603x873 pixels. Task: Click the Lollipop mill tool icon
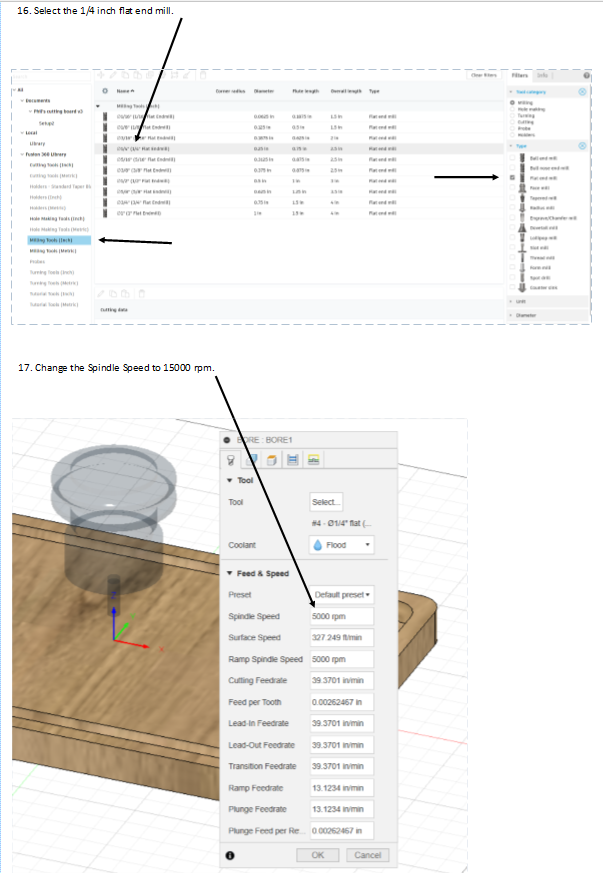pos(522,238)
